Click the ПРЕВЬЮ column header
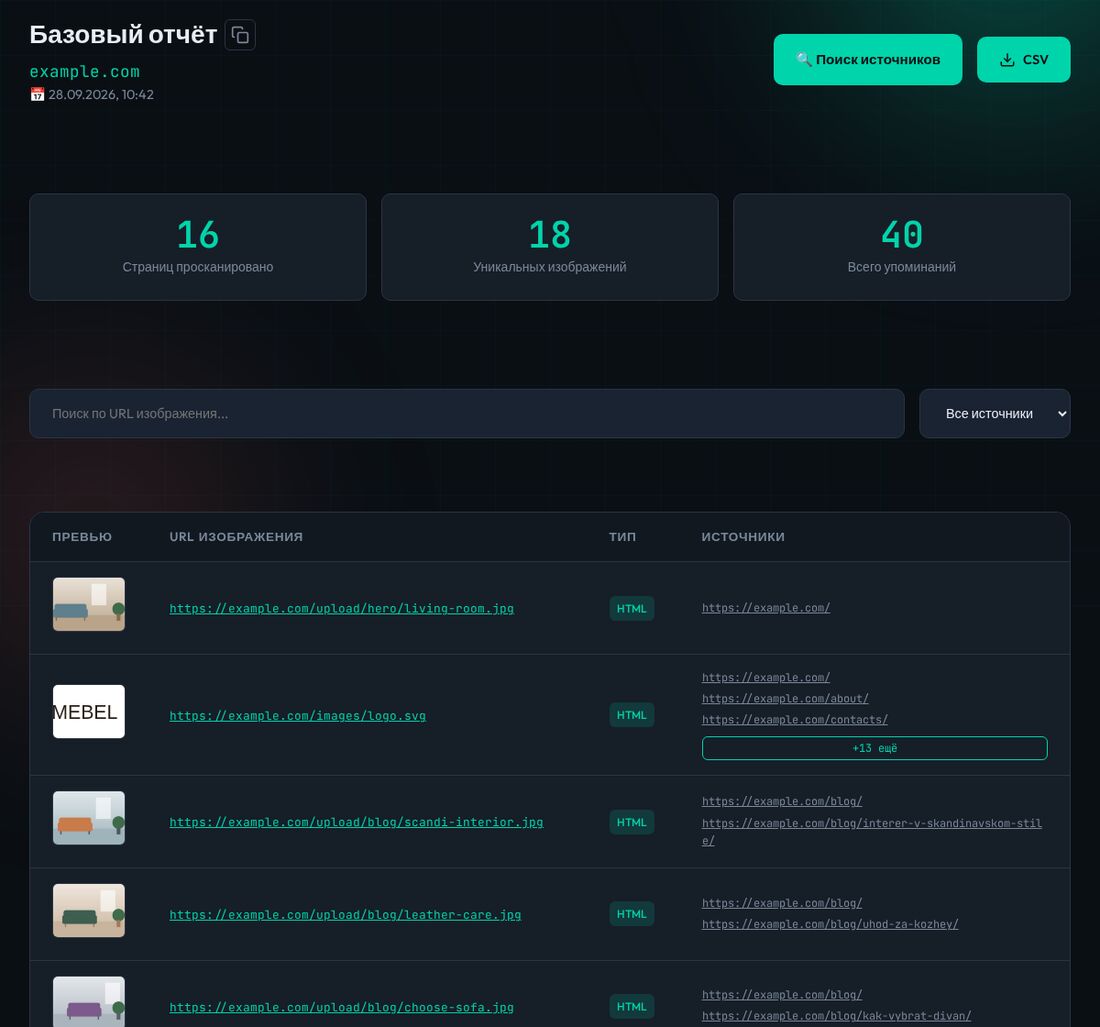Viewport: 1100px width, 1027px height. pyautogui.click(x=82, y=537)
